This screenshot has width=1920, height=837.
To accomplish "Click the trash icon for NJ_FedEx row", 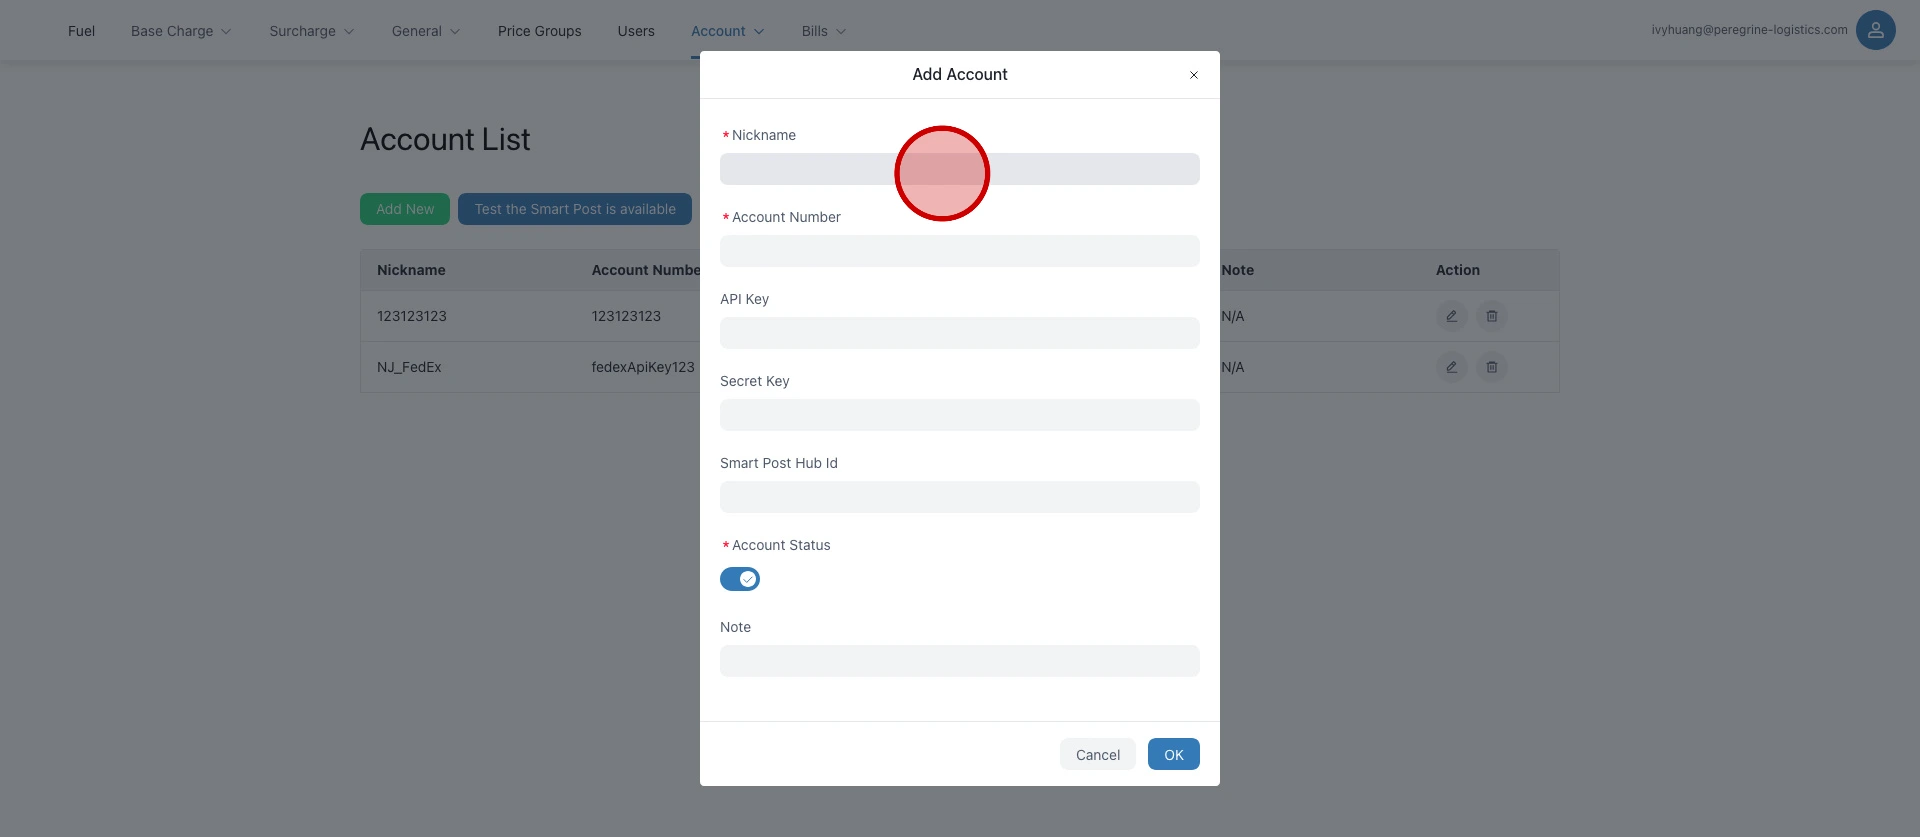I will 1491,367.
